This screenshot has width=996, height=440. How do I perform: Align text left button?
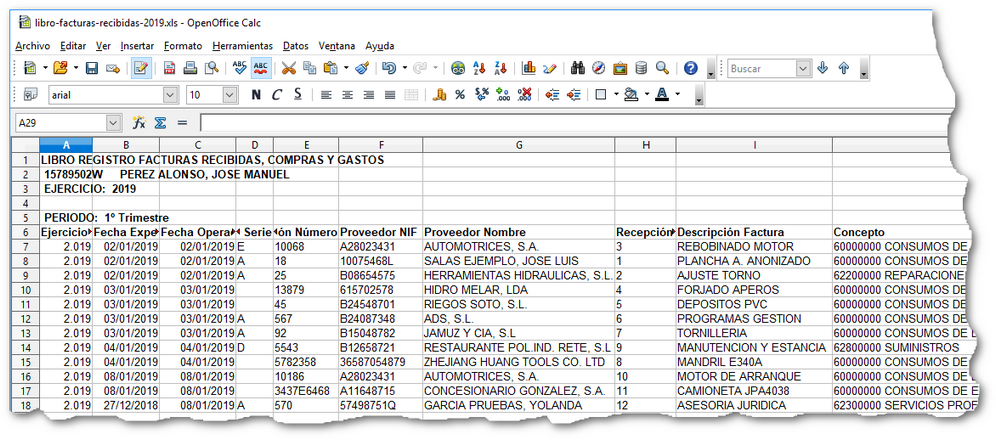pos(326,95)
